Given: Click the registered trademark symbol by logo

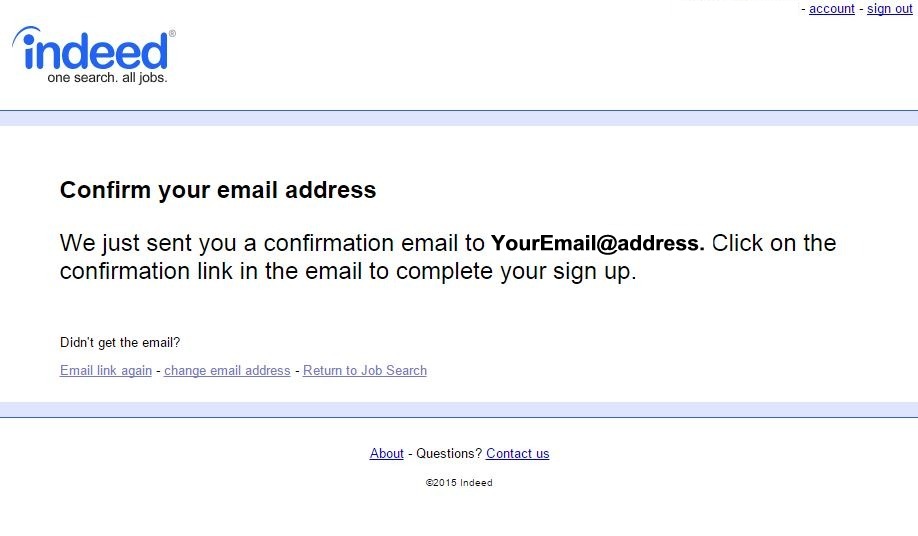Looking at the screenshot, I should (x=172, y=34).
